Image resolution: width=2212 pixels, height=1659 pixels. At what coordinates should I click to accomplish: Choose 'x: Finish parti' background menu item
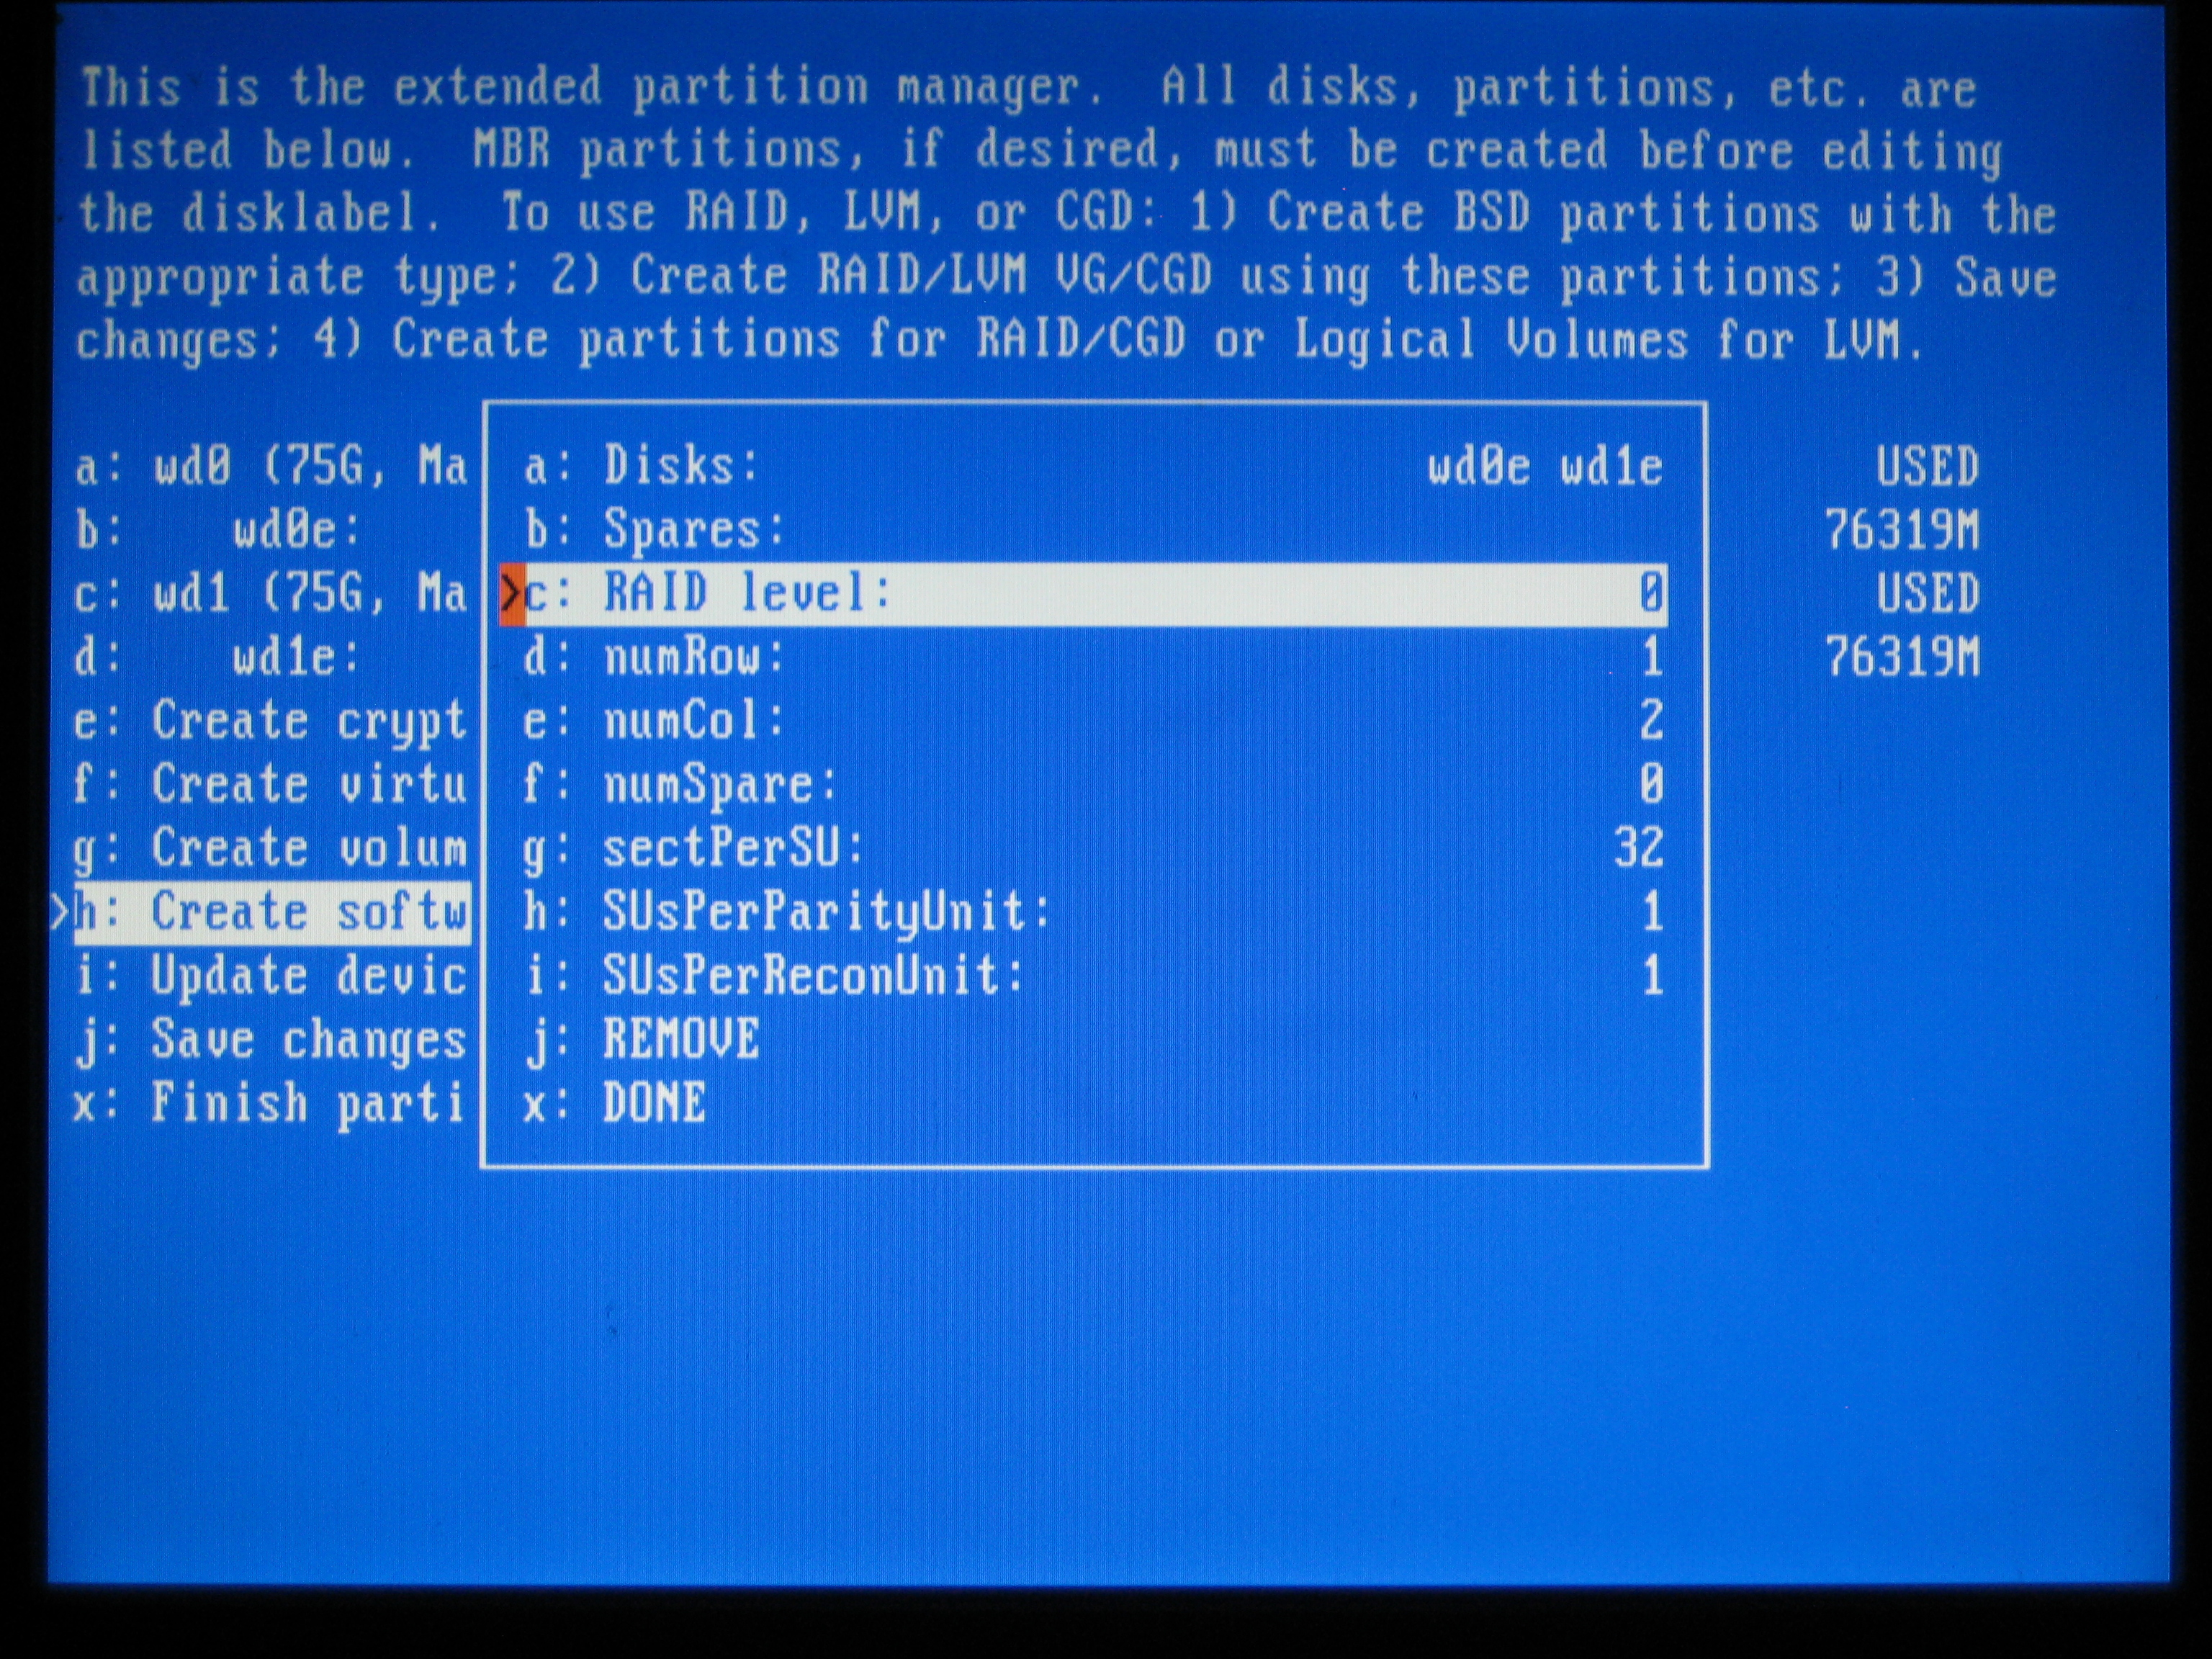(x=269, y=1103)
